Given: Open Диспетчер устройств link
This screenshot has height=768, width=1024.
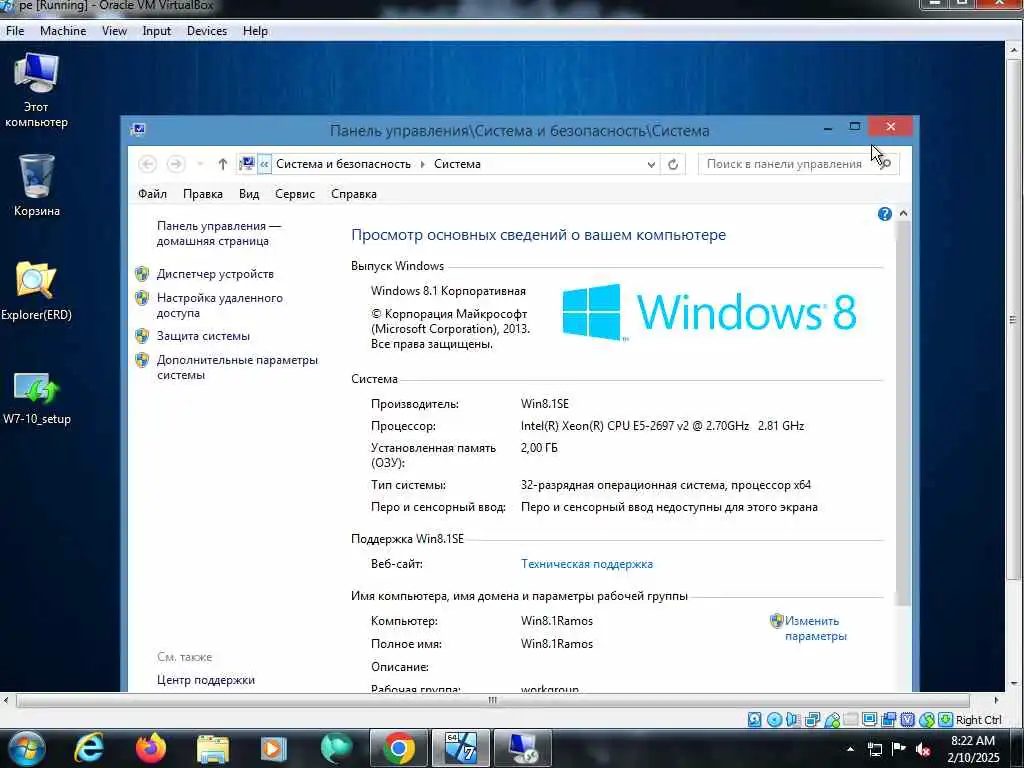Looking at the screenshot, I should [x=215, y=274].
